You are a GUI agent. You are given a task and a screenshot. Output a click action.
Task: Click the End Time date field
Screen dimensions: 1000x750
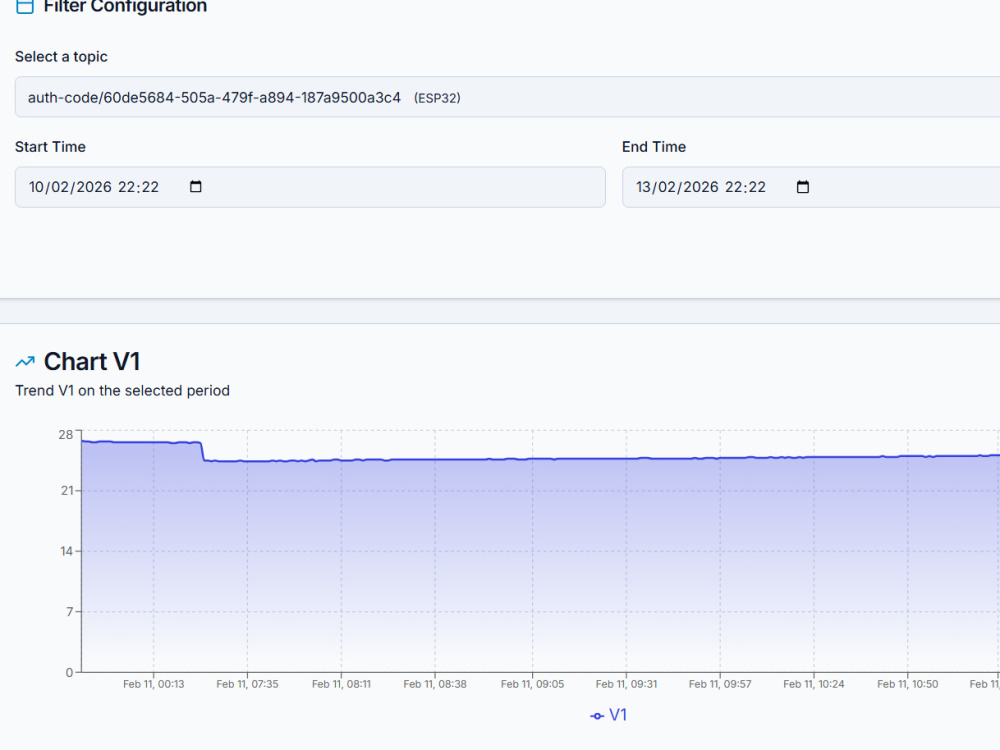(811, 187)
